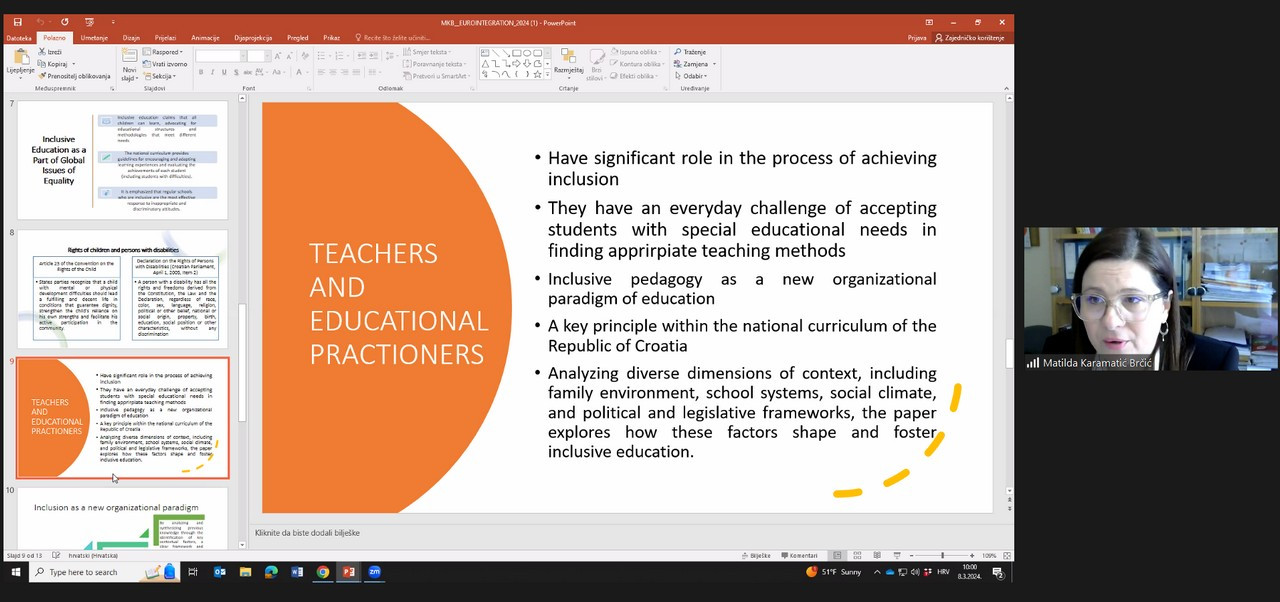
Task: Switch to the Umetanje tab
Action: tap(94, 38)
